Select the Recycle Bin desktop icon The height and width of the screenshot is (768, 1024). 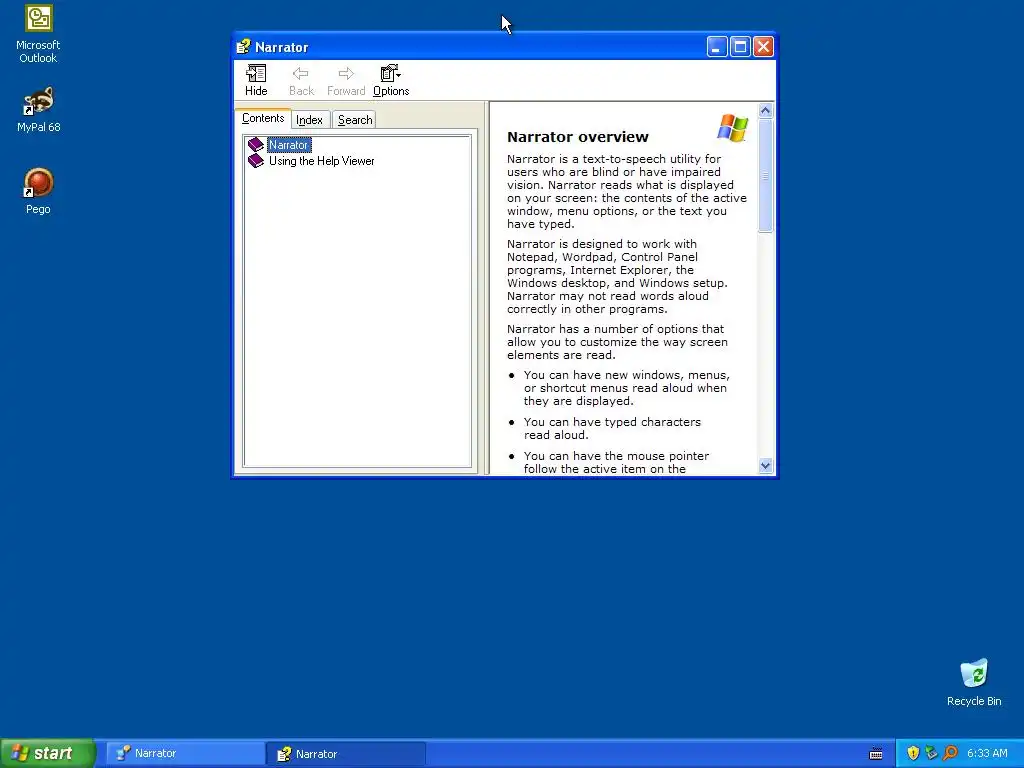click(x=974, y=682)
